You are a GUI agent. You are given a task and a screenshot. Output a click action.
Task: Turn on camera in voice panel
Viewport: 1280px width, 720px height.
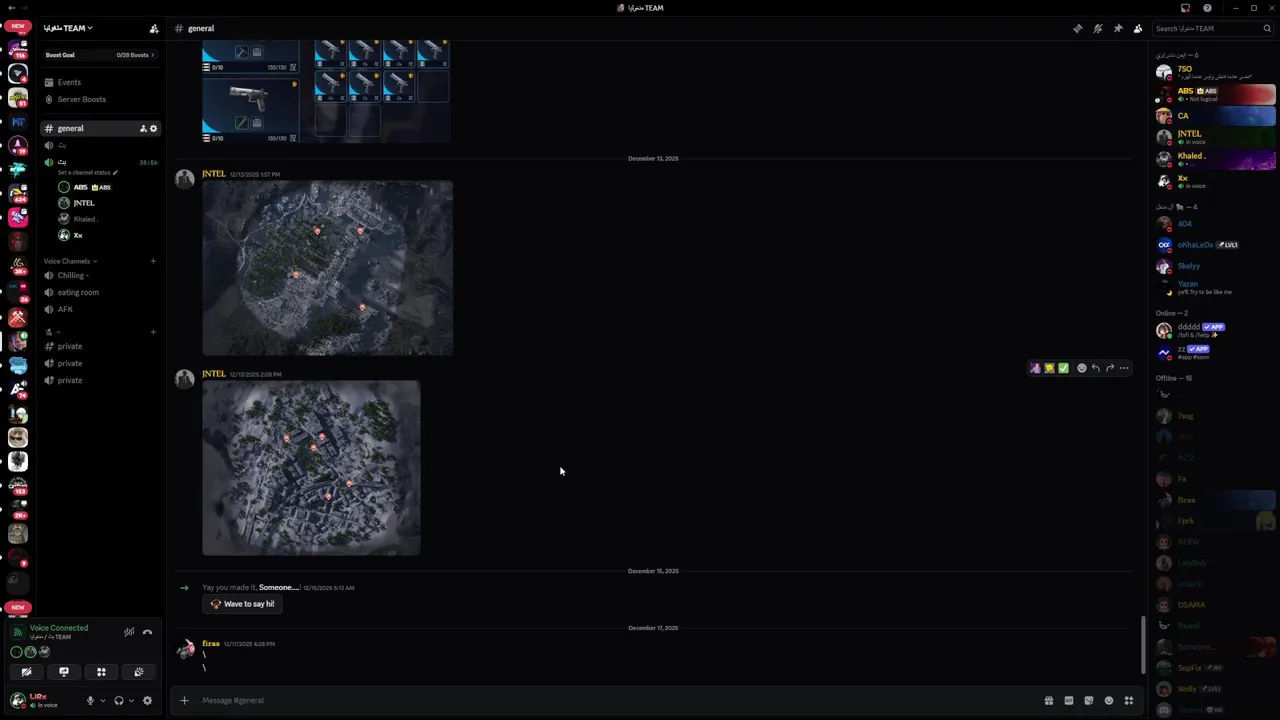pos(27,672)
